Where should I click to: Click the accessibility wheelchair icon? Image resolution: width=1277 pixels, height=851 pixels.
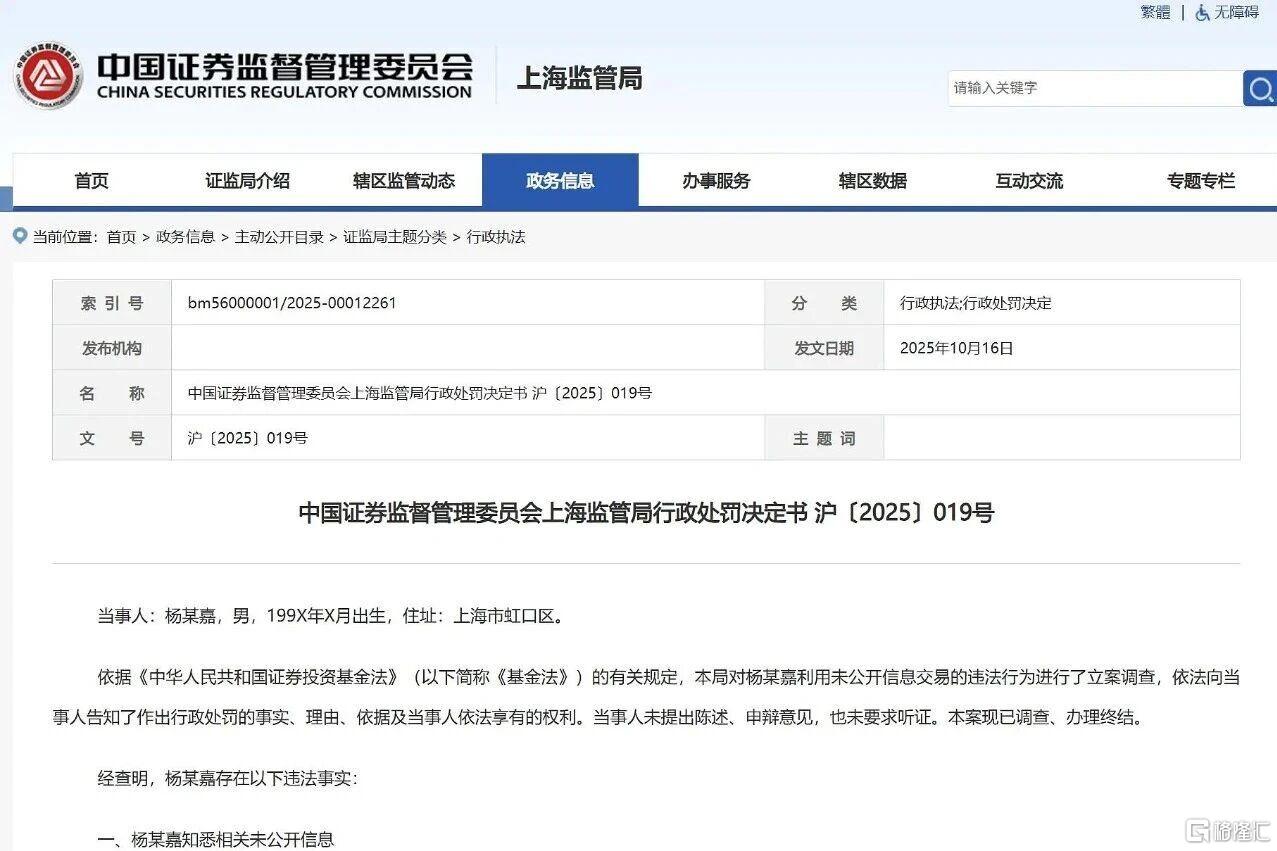pos(1202,13)
